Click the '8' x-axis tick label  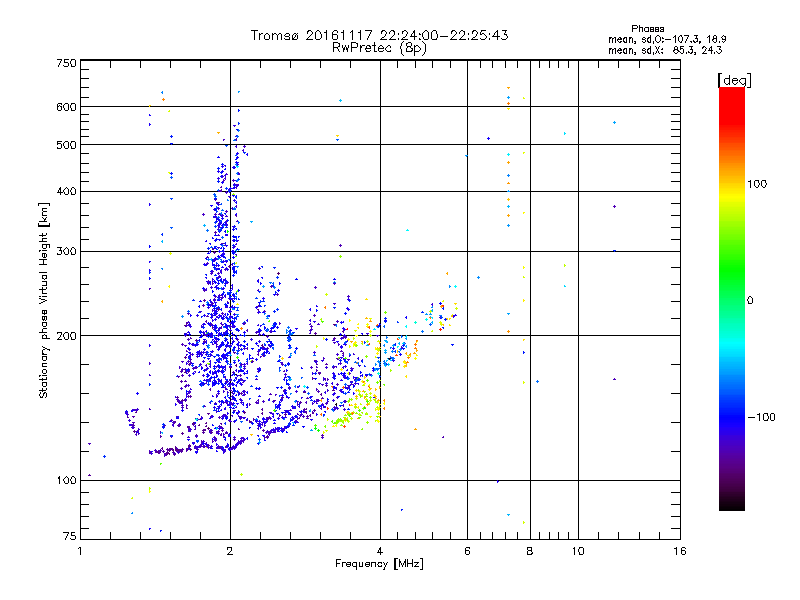tap(530, 551)
